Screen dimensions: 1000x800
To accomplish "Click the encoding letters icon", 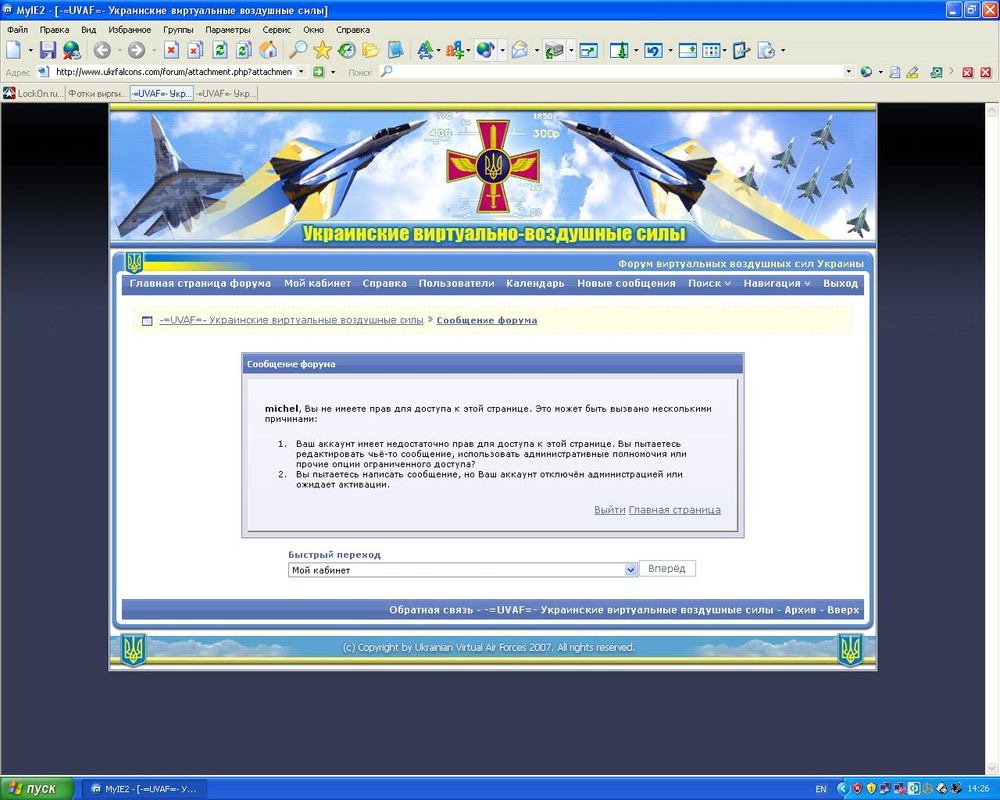I will [x=455, y=50].
